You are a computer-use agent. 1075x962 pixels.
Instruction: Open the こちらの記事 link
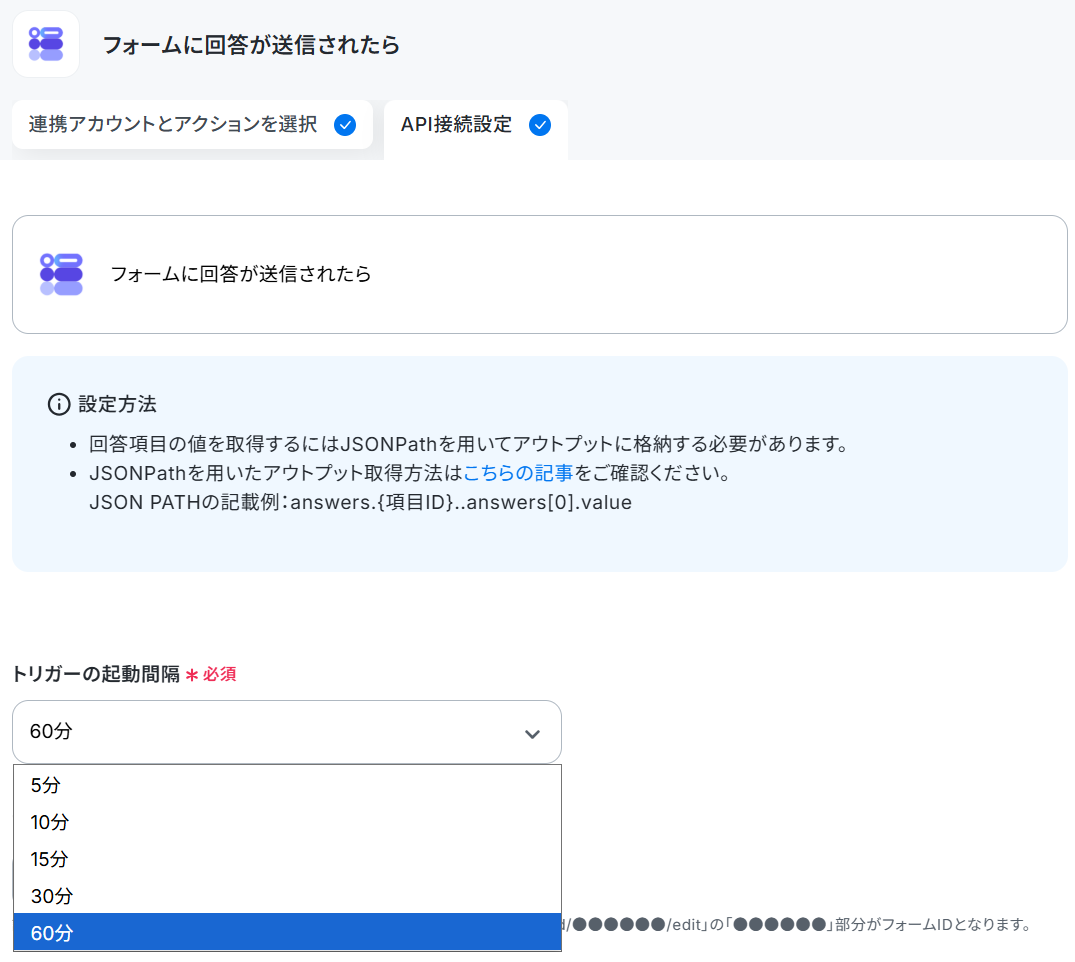point(518,473)
